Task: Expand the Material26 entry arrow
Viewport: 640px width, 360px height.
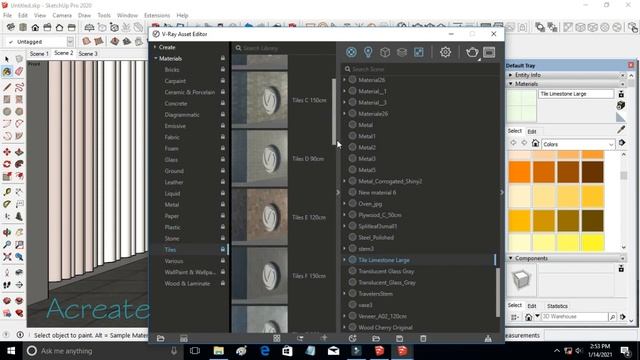Action: tap(345, 80)
